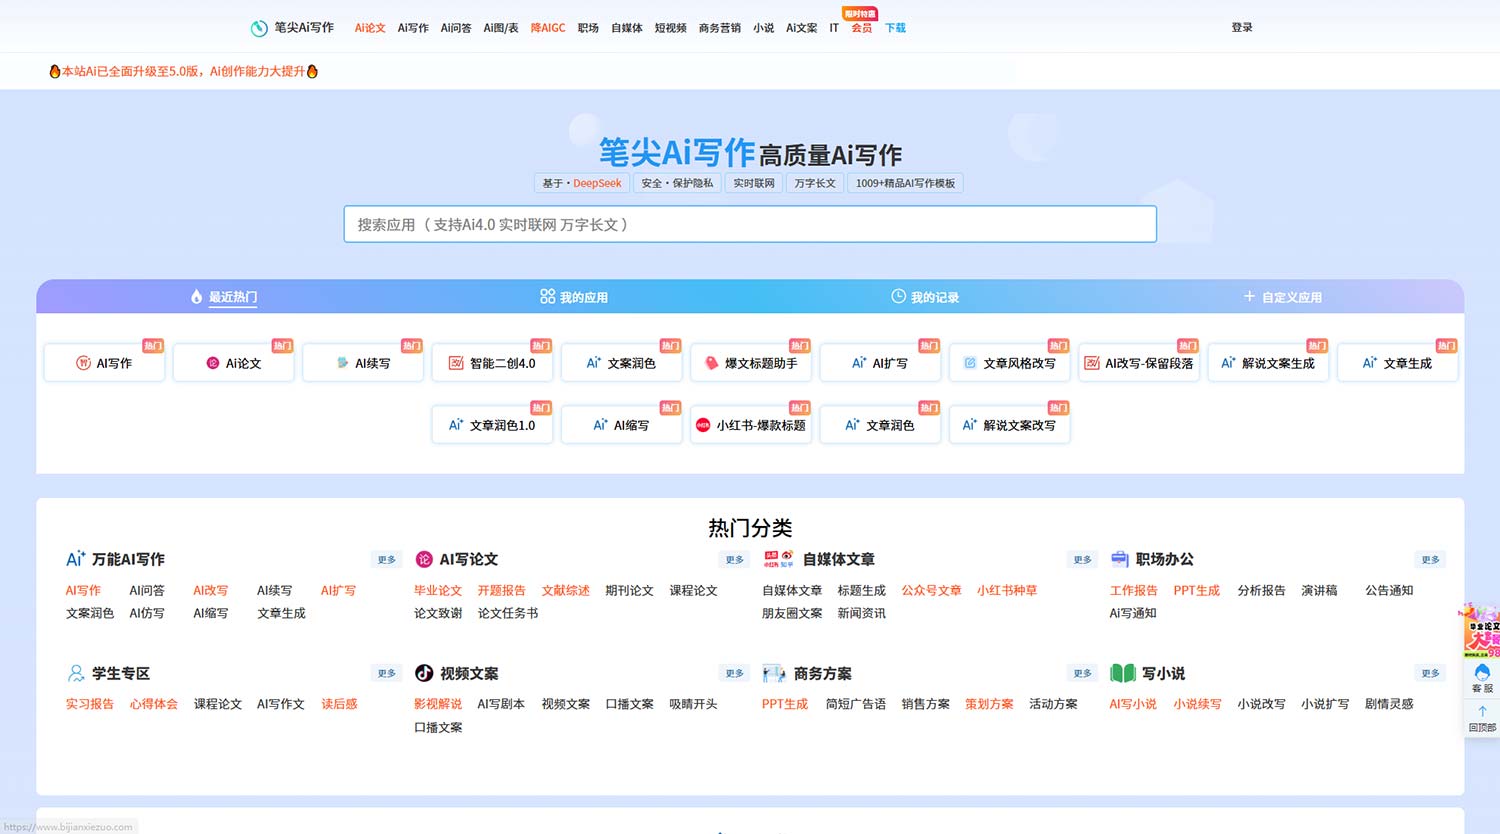Click the 回顶部 back-to-top arrow

(1482, 719)
